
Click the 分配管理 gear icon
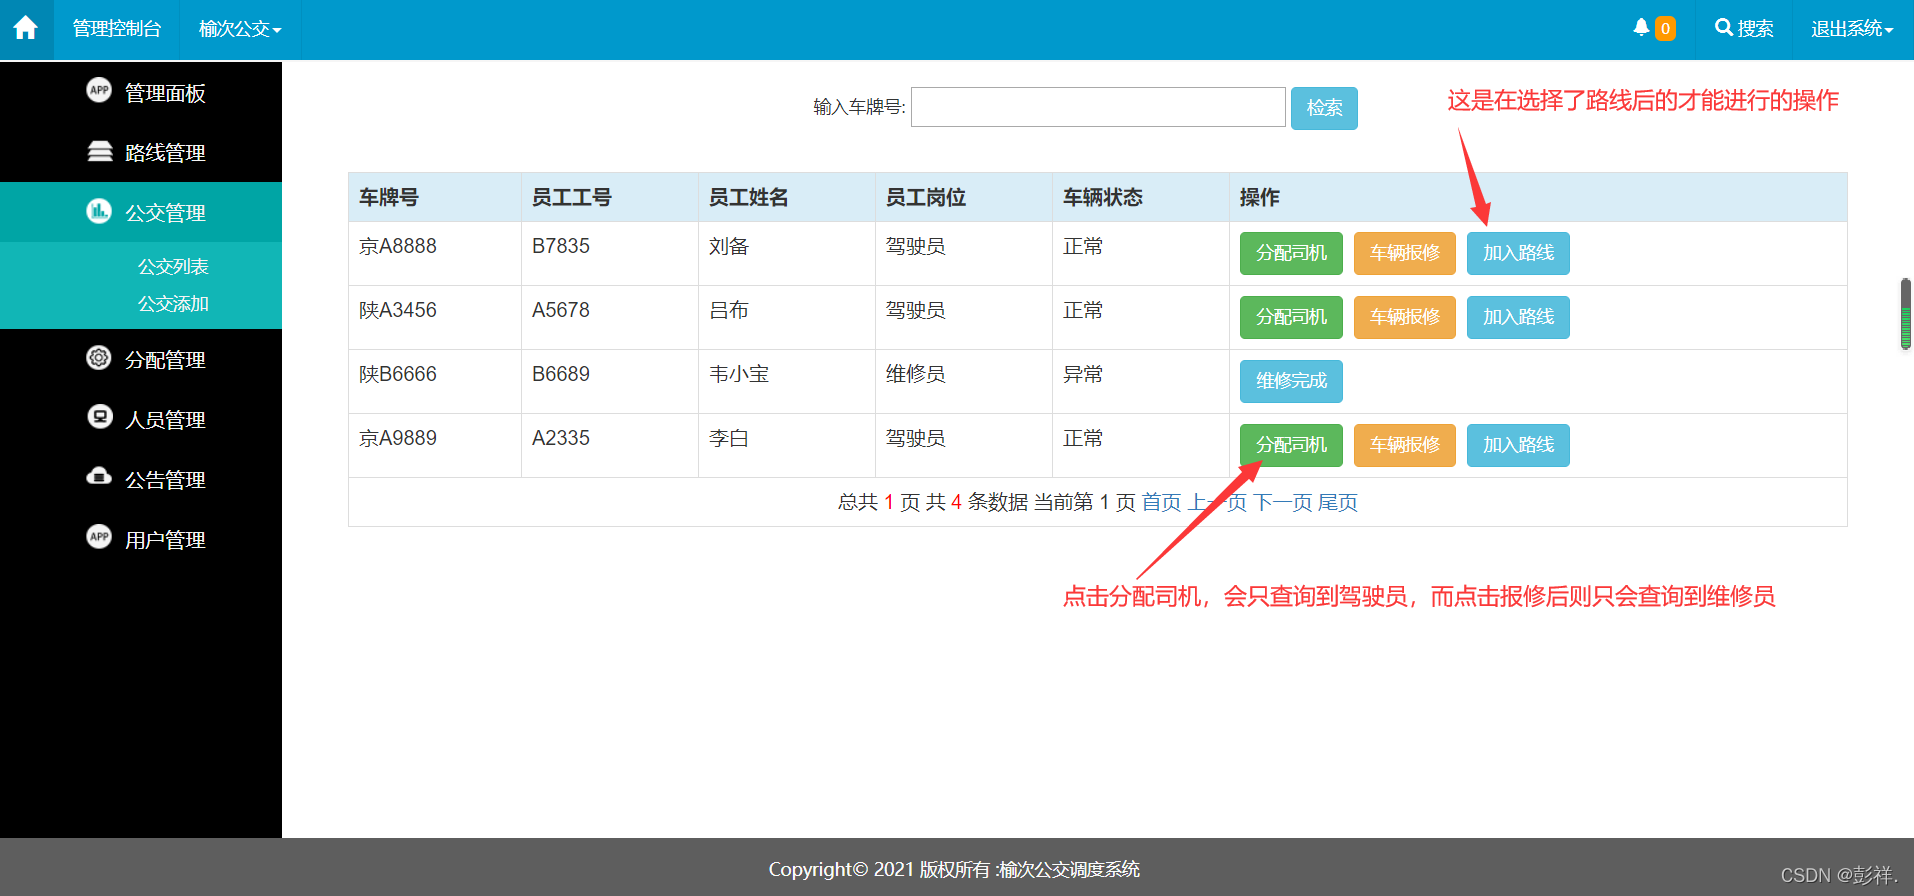point(99,357)
